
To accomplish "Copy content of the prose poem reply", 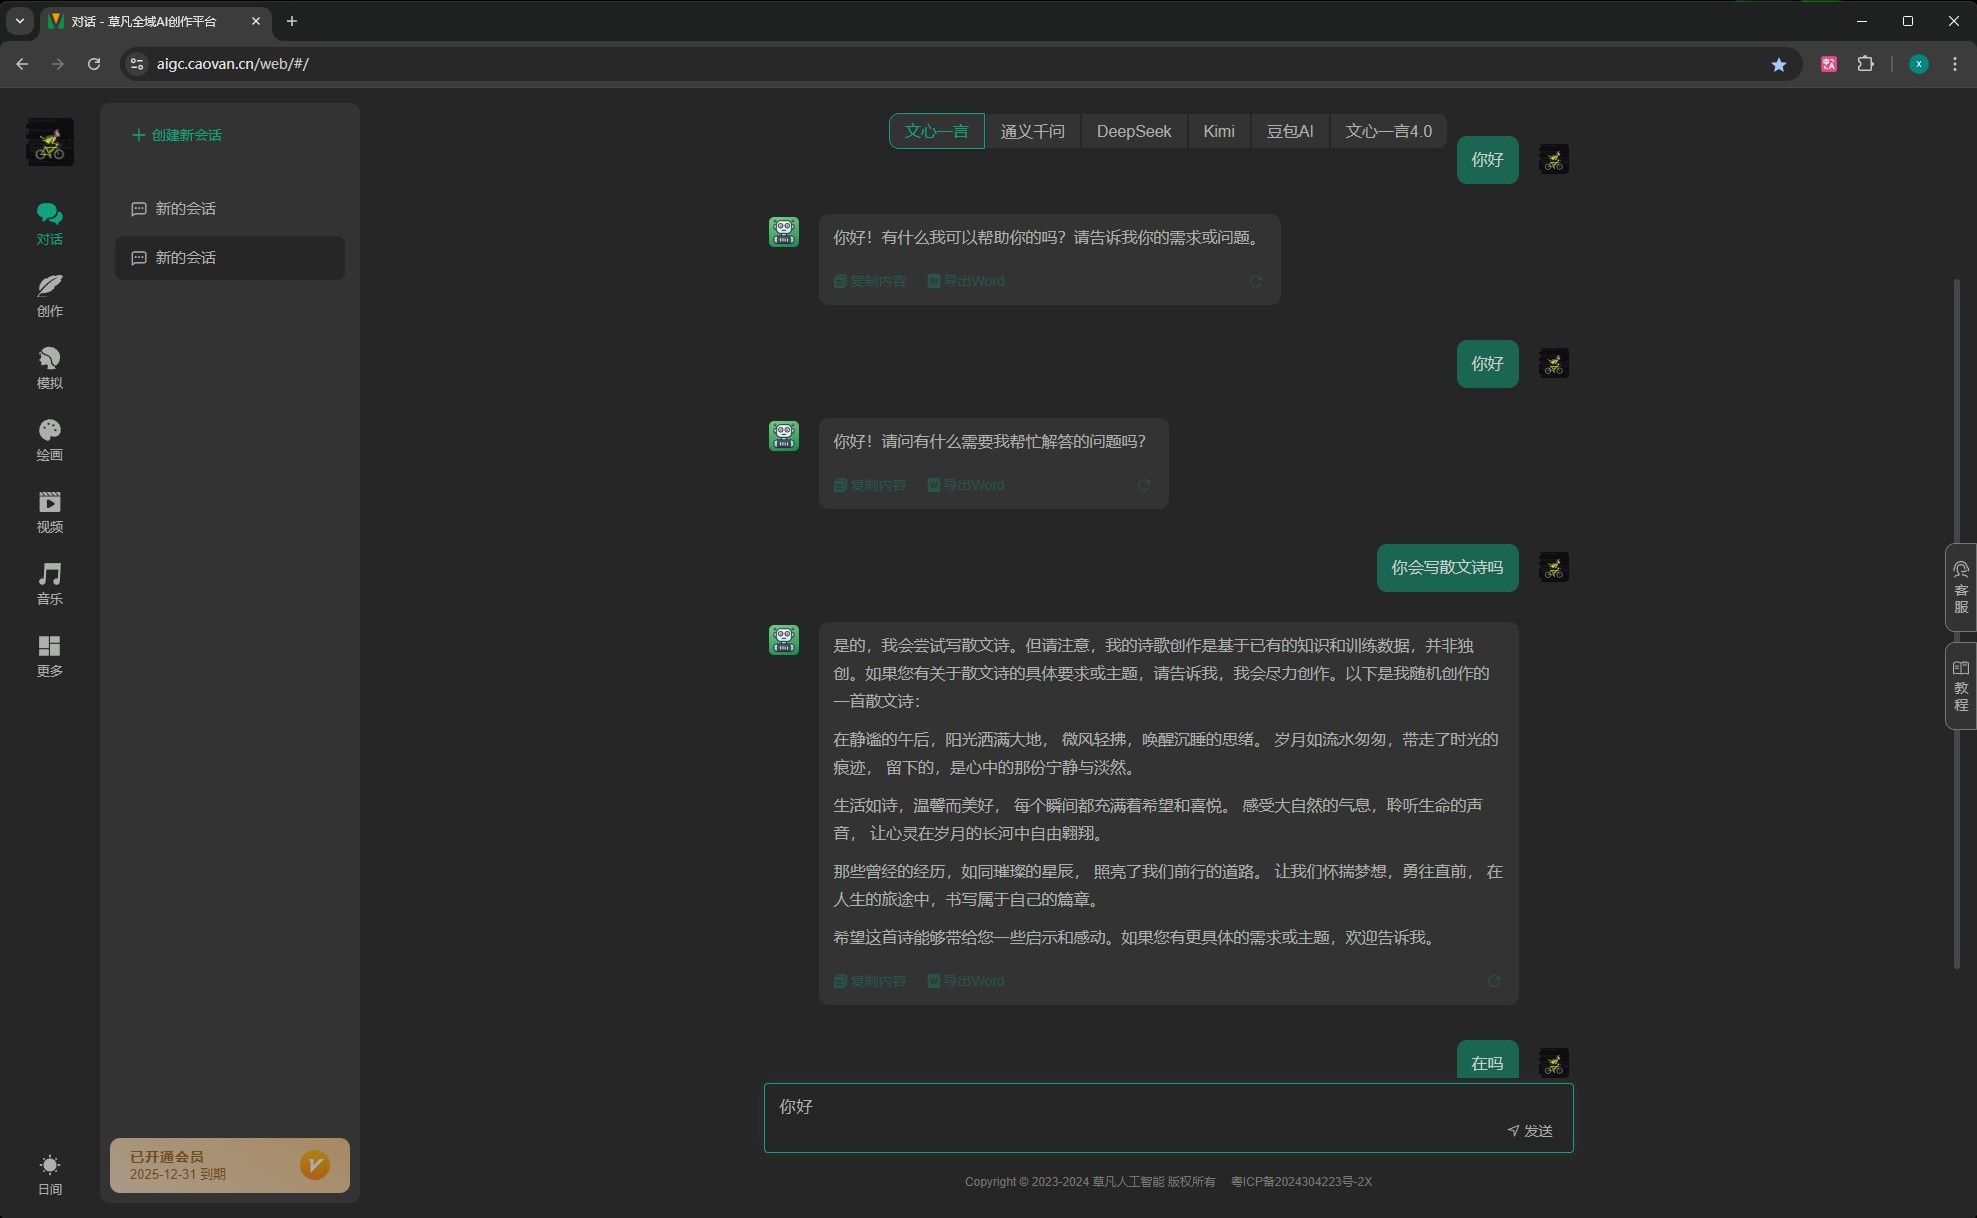I will tap(870, 981).
